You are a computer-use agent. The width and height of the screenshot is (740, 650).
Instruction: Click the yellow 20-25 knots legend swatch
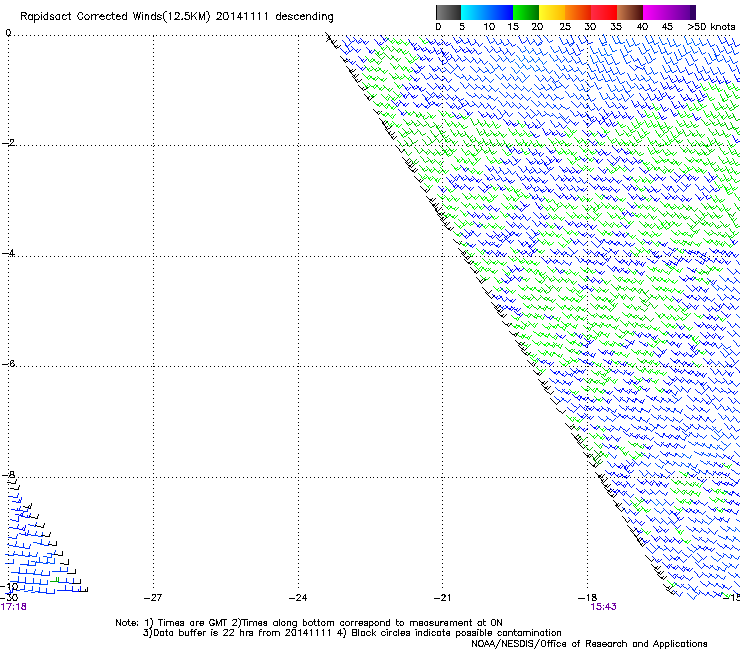click(552, 12)
